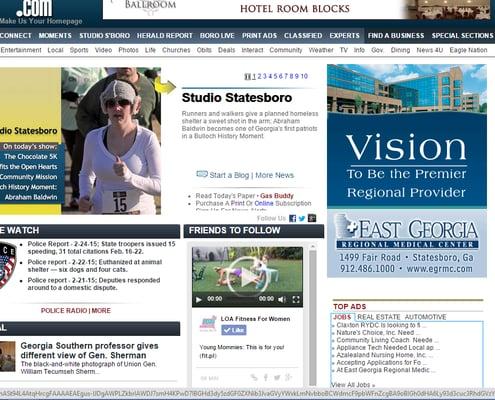The height and width of the screenshot is (400, 495).
Task: Go to the Obits section
Action: coord(204,50)
